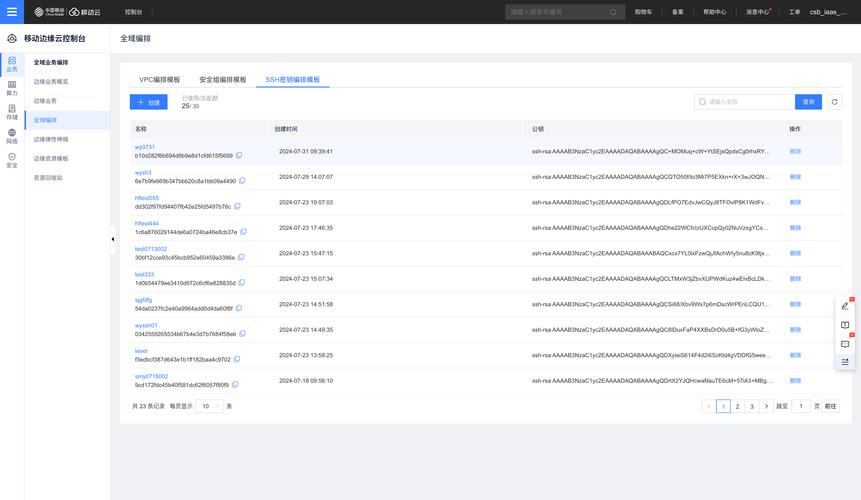This screenshot has width=861, height=500.
Task: Delete the wy0731 key row
Action: (795, 151)
